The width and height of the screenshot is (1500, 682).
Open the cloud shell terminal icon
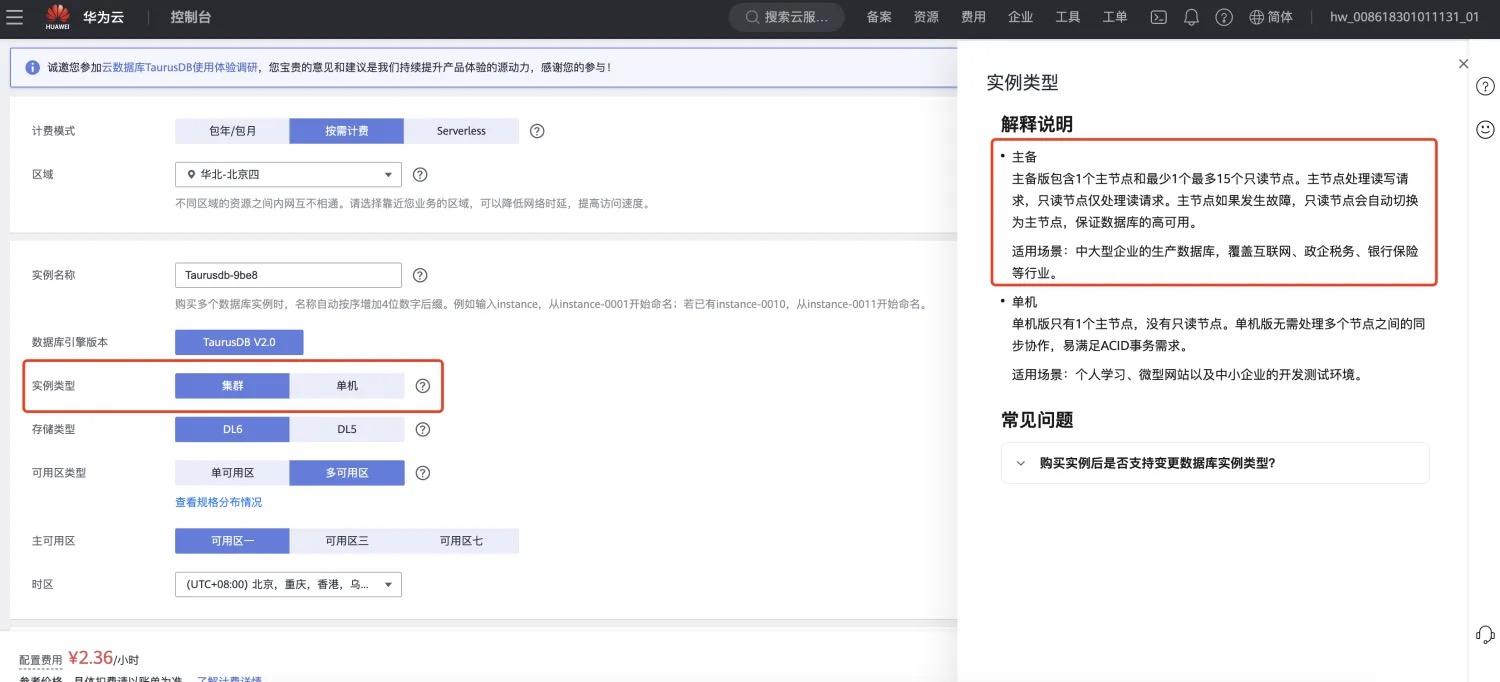[1159, 17]
